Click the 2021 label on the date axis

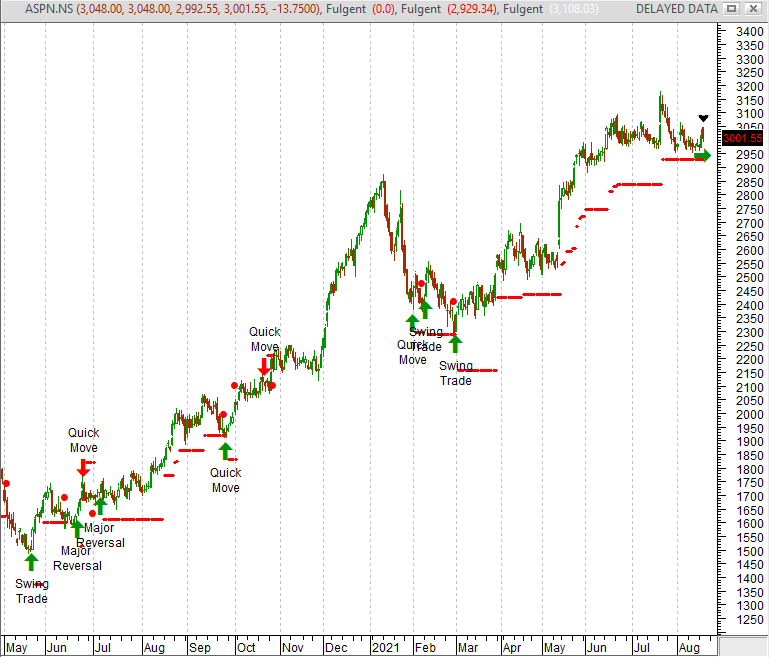click(x=385, y=648)
